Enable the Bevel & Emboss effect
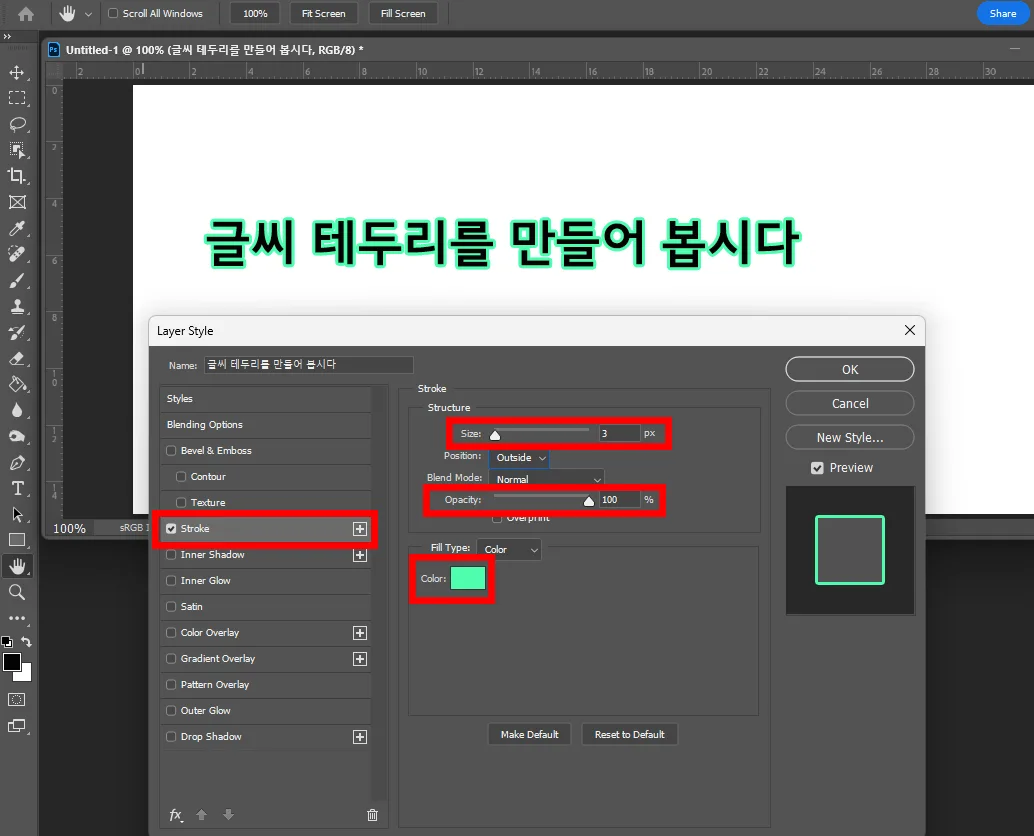Image resolution: width=1034 pixels, height=836 pixels. (171, 450)
